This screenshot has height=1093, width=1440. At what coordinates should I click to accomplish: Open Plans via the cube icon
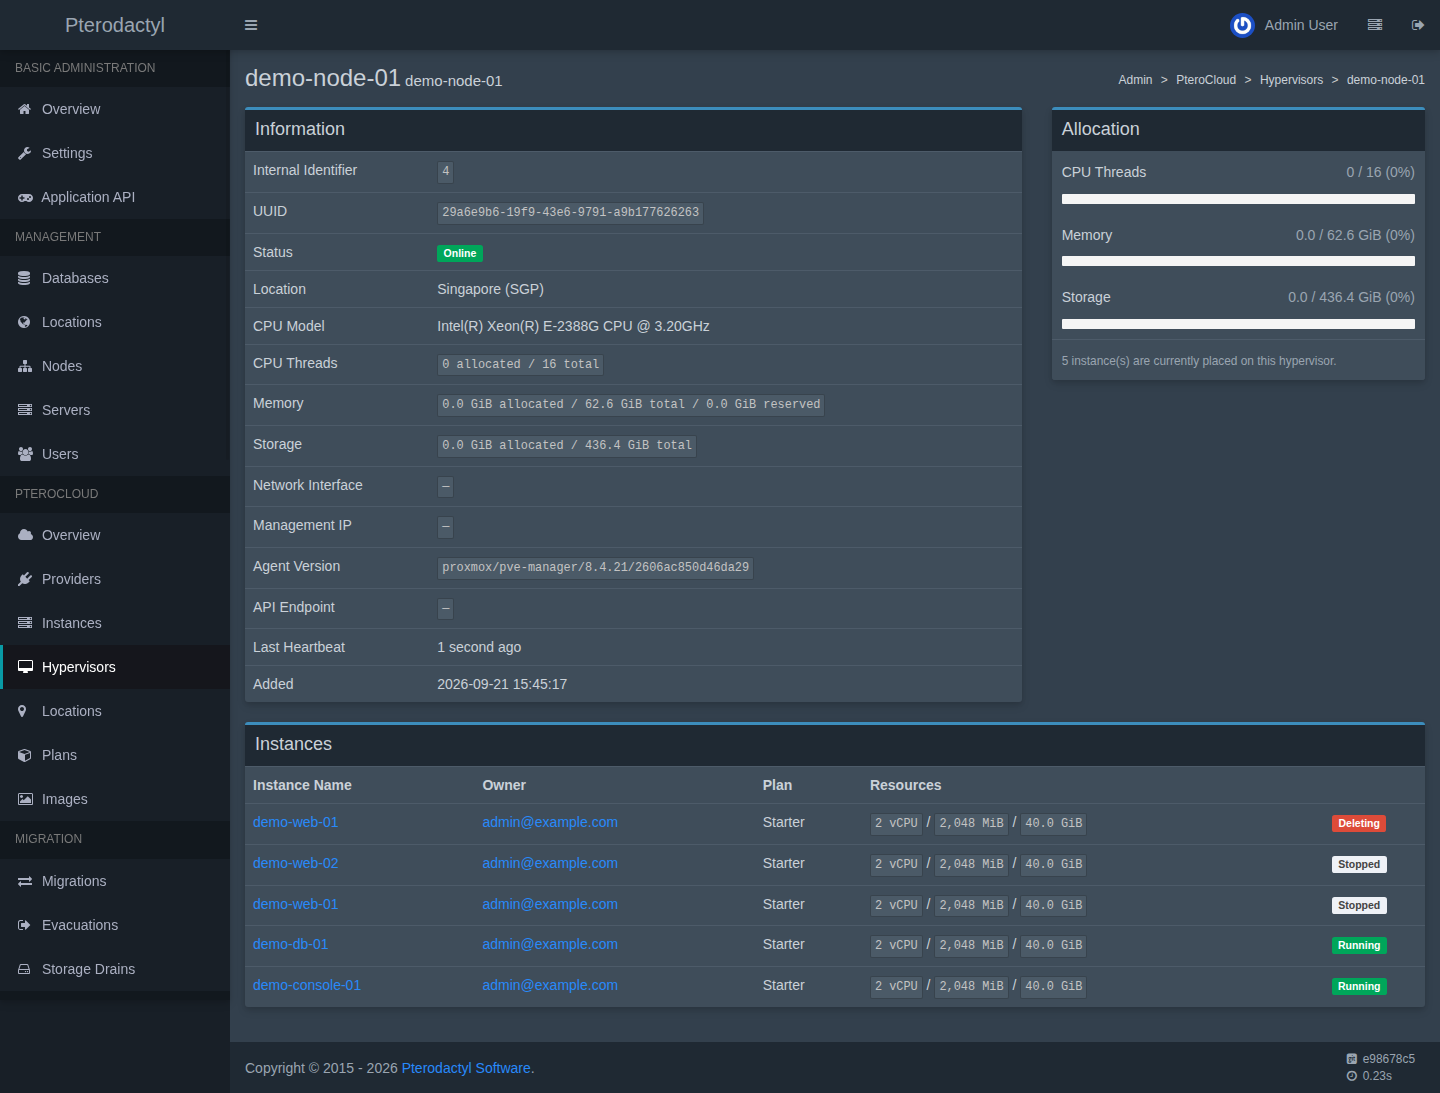click(x=25, y=755)
